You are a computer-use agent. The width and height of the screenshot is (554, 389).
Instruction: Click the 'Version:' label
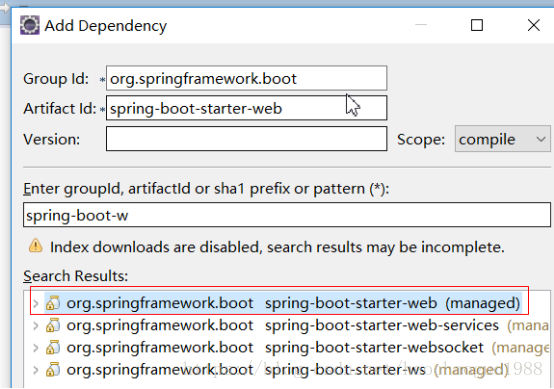click(52, 139)
